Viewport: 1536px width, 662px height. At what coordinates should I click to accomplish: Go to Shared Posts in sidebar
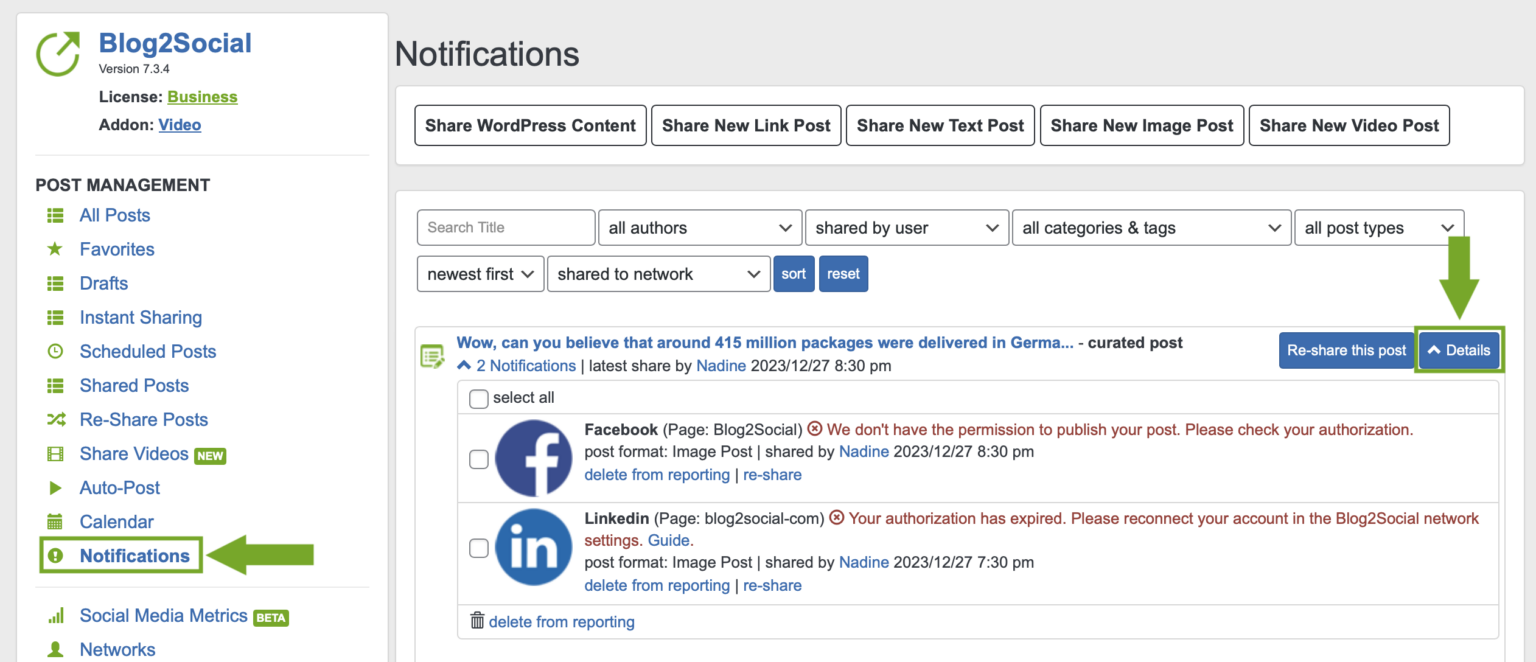click(134, 386)
